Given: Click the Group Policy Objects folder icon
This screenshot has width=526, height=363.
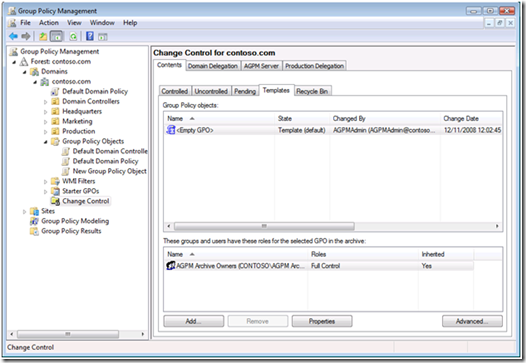Looking at the screenshot, I should (x=55, y=141).
